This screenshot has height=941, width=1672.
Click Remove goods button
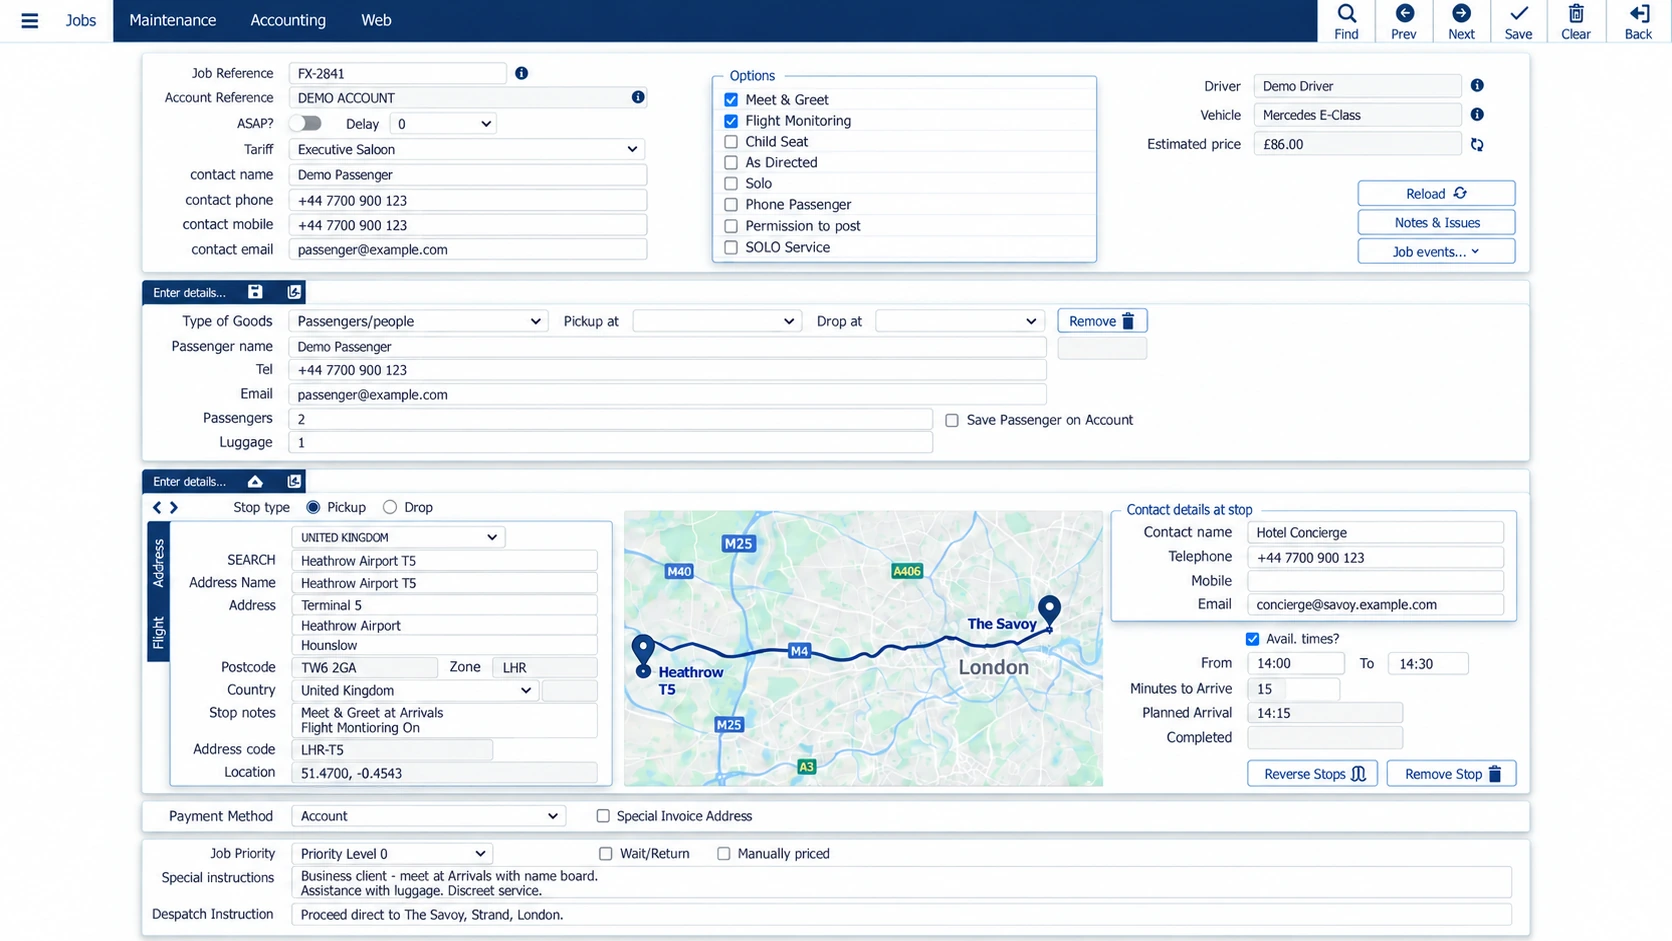[1102, 321]
